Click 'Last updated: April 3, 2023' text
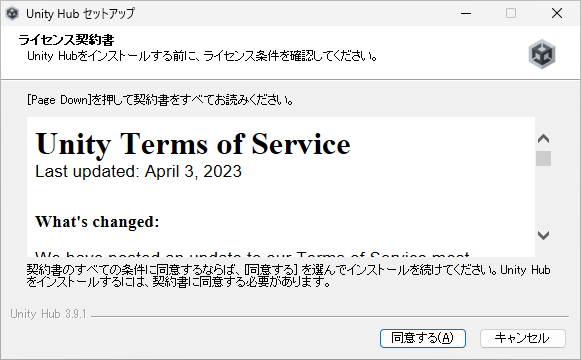The width and height of the screenshot is (581, 360). coord(138,171)
